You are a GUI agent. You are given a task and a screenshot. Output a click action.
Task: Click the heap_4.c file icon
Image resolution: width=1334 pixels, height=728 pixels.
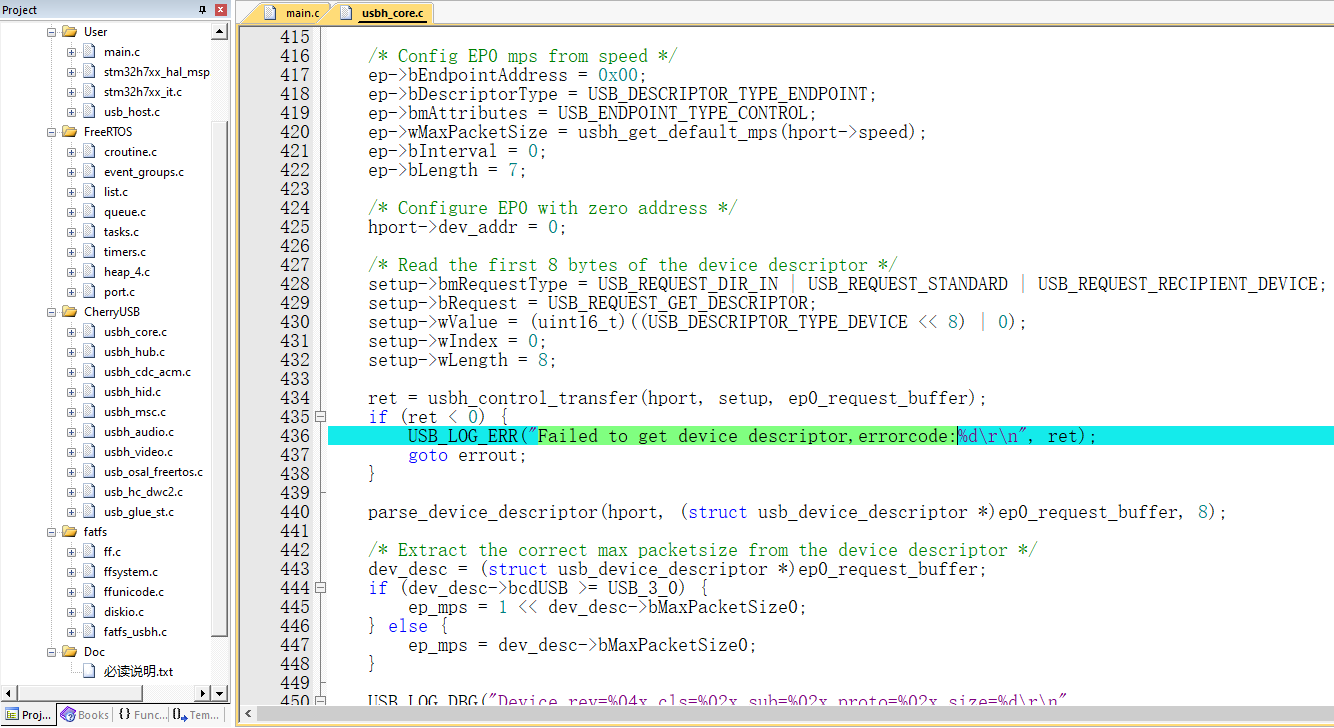90,272
